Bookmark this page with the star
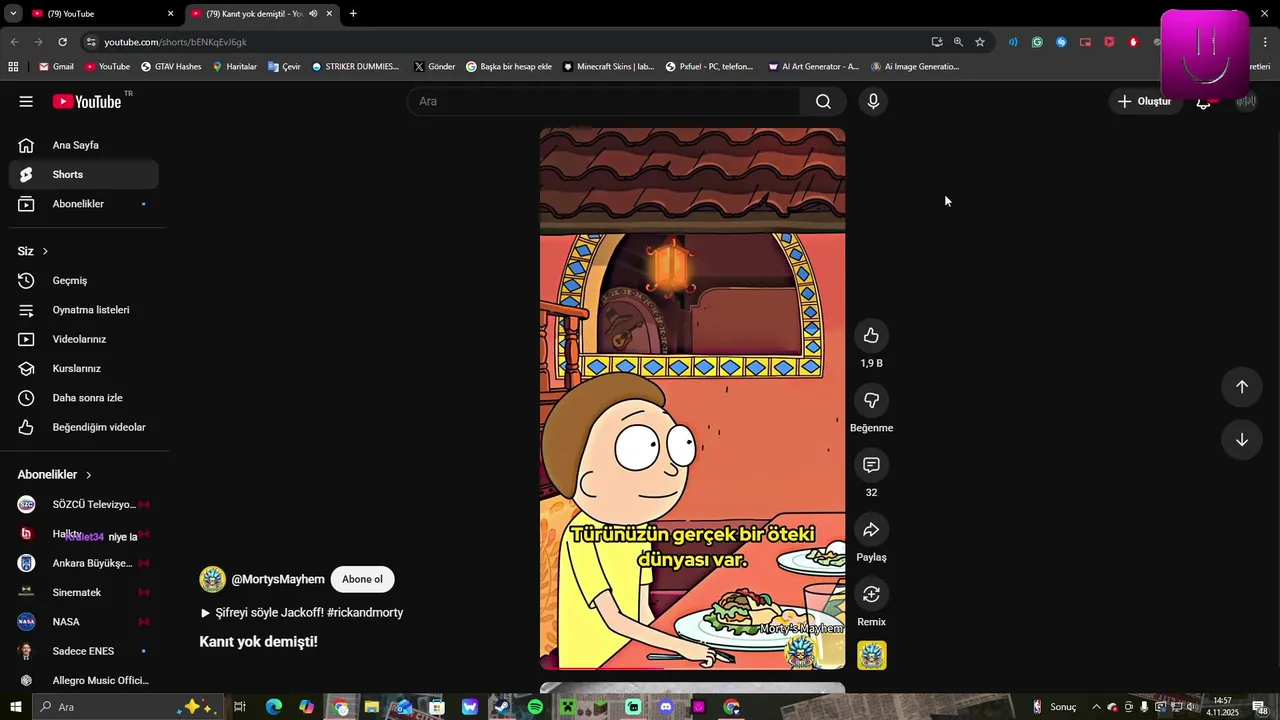The width and height of the screenshot is (1280, 720). [x=980, y=42]
